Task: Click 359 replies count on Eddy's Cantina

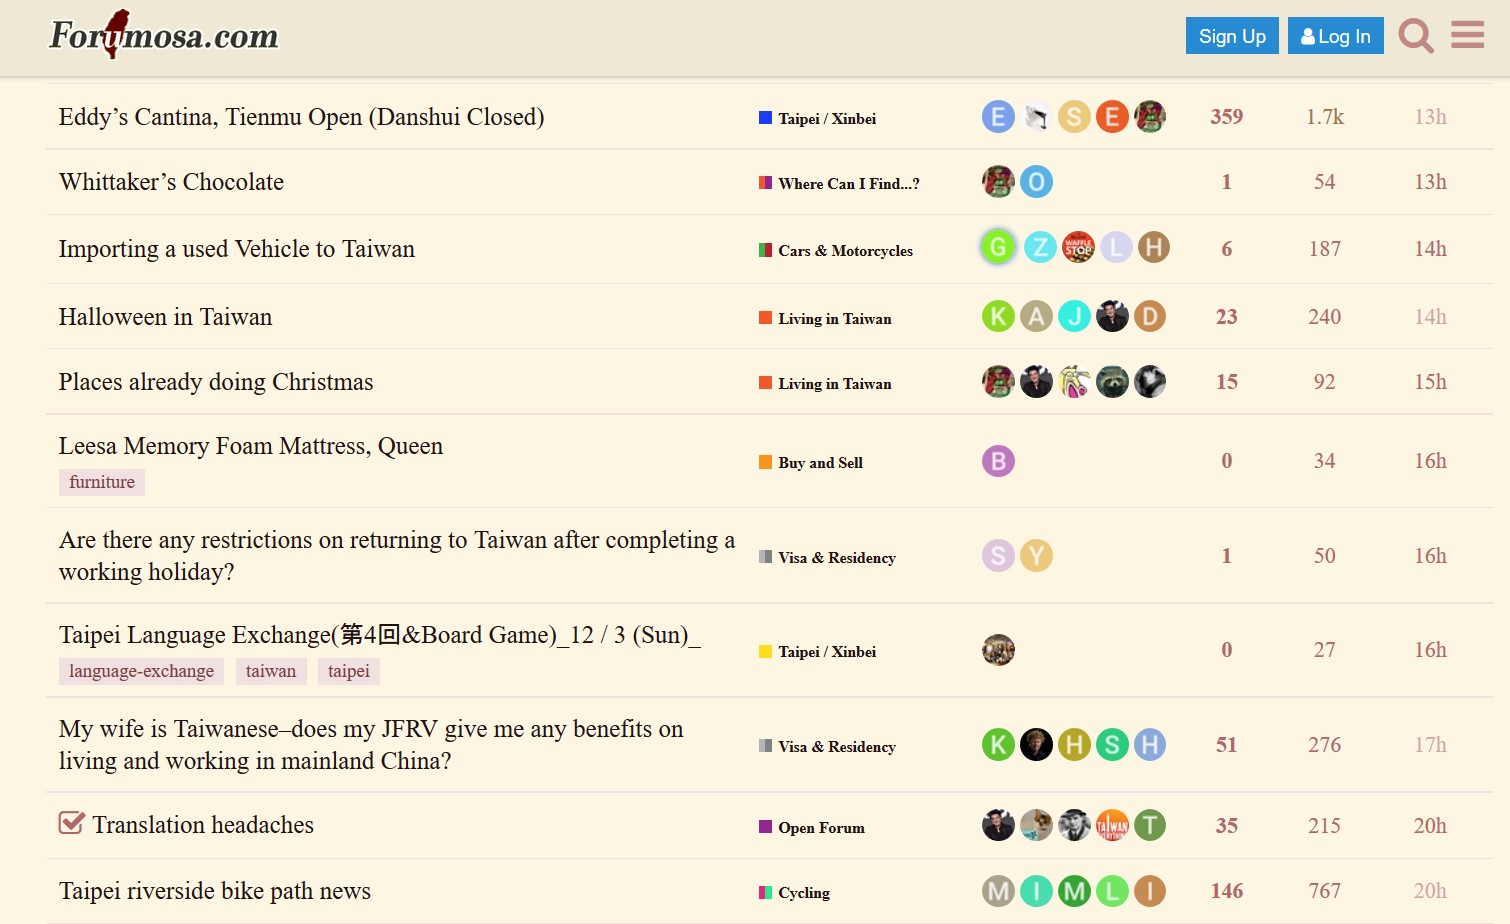Action: (1227, 117)
